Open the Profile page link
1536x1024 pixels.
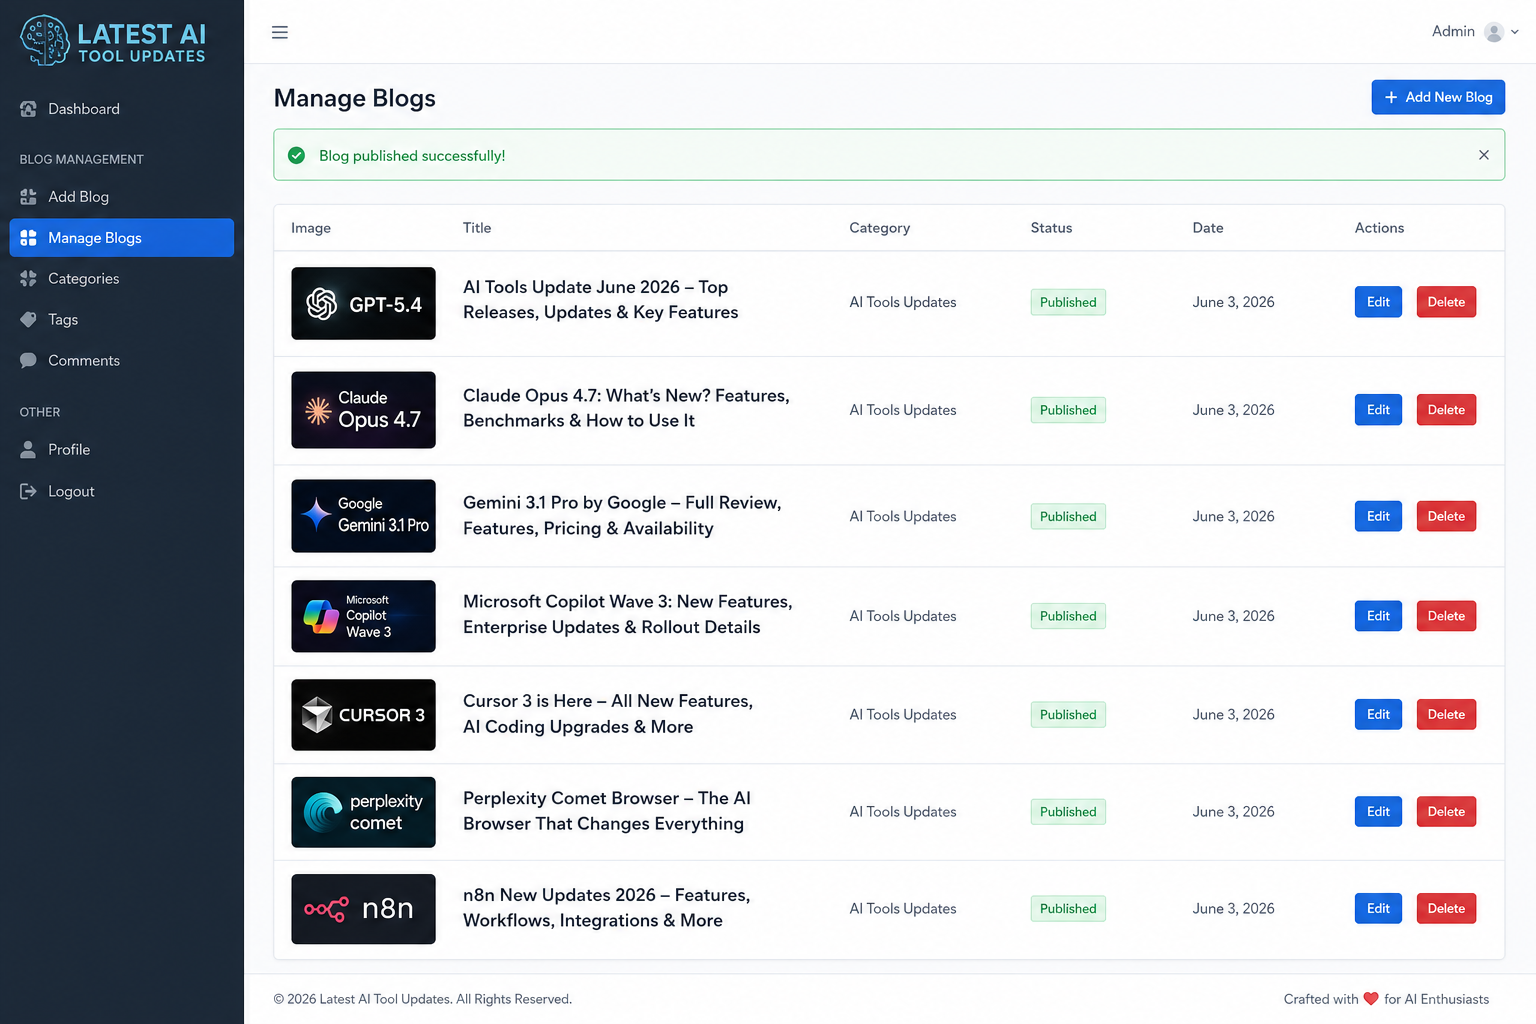point(122,450)
